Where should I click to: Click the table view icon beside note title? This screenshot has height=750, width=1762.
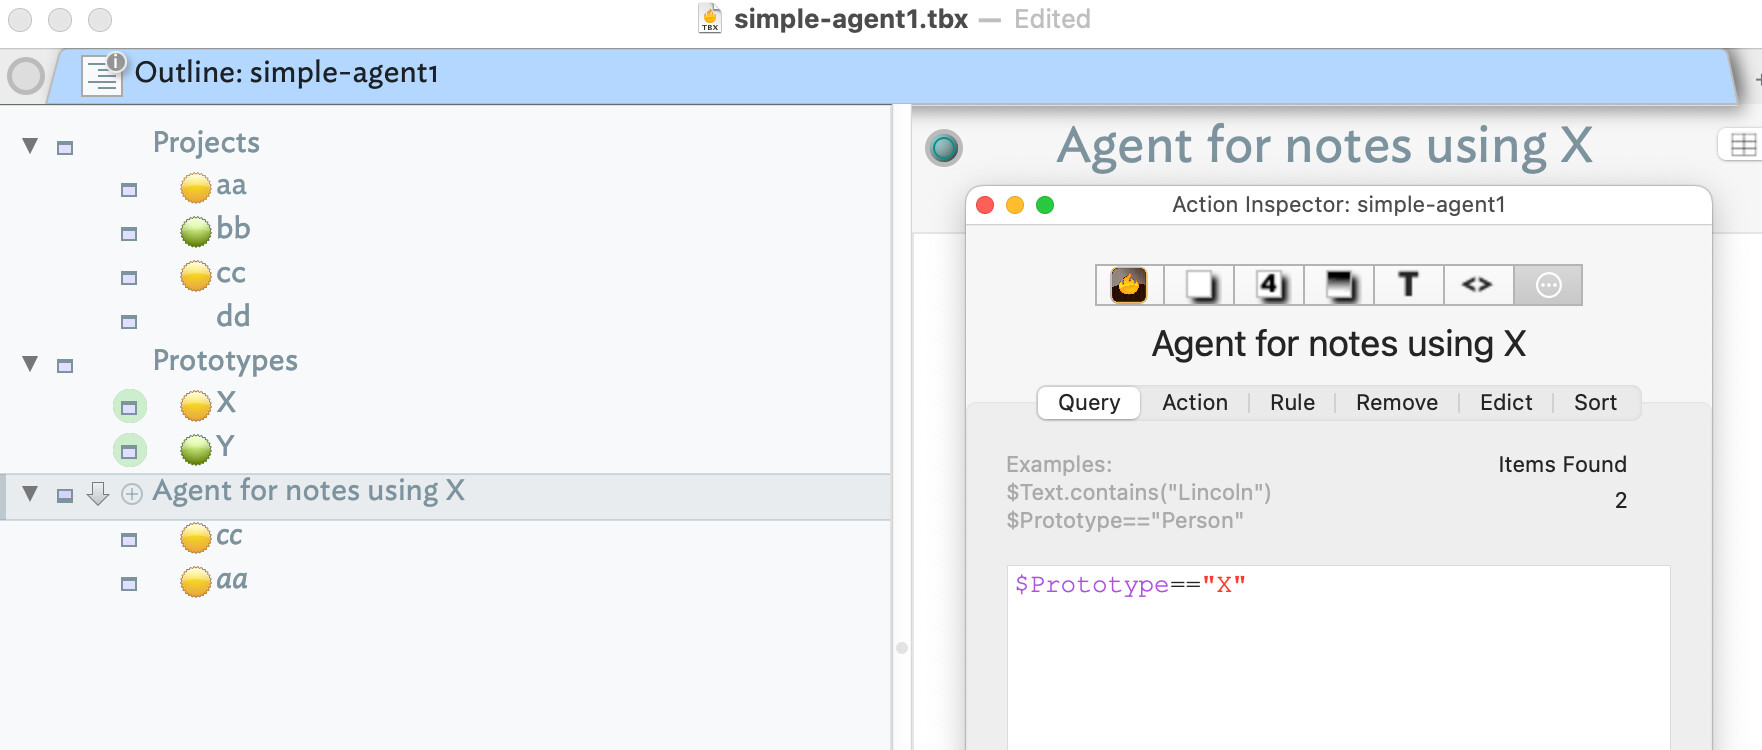pos(1742,145)
